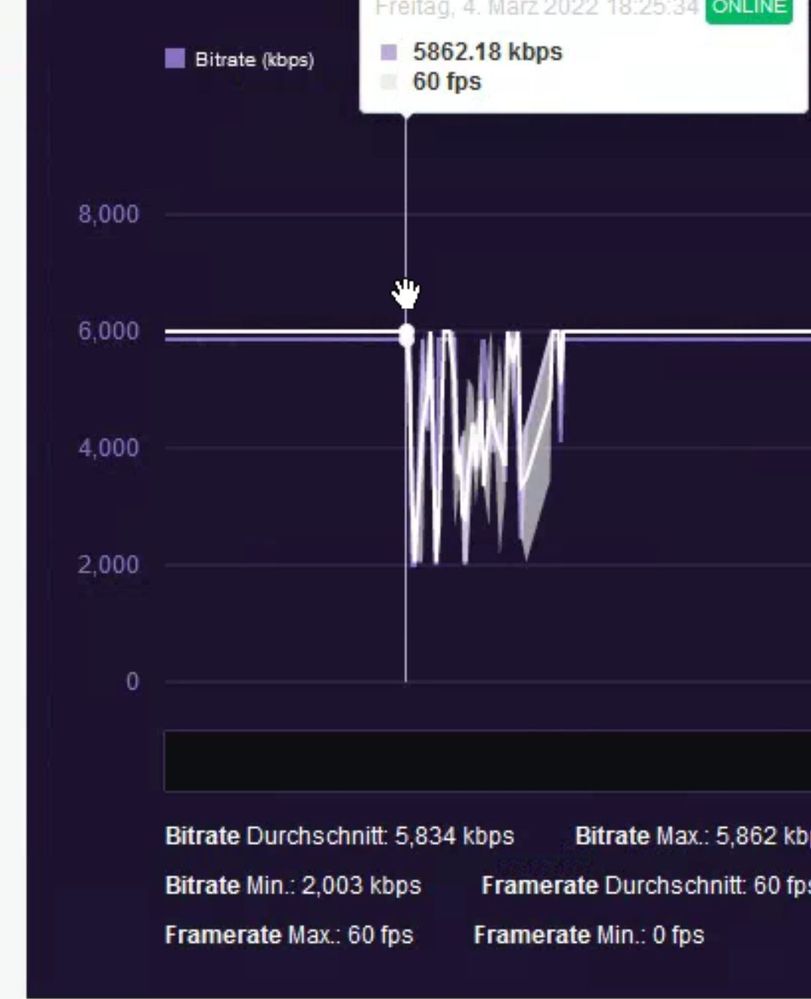The height and width of the screenshot is (999, 811).
Task: Click the Framerate Durchschnitt 60 fps stat
Action: pos(646,886)
